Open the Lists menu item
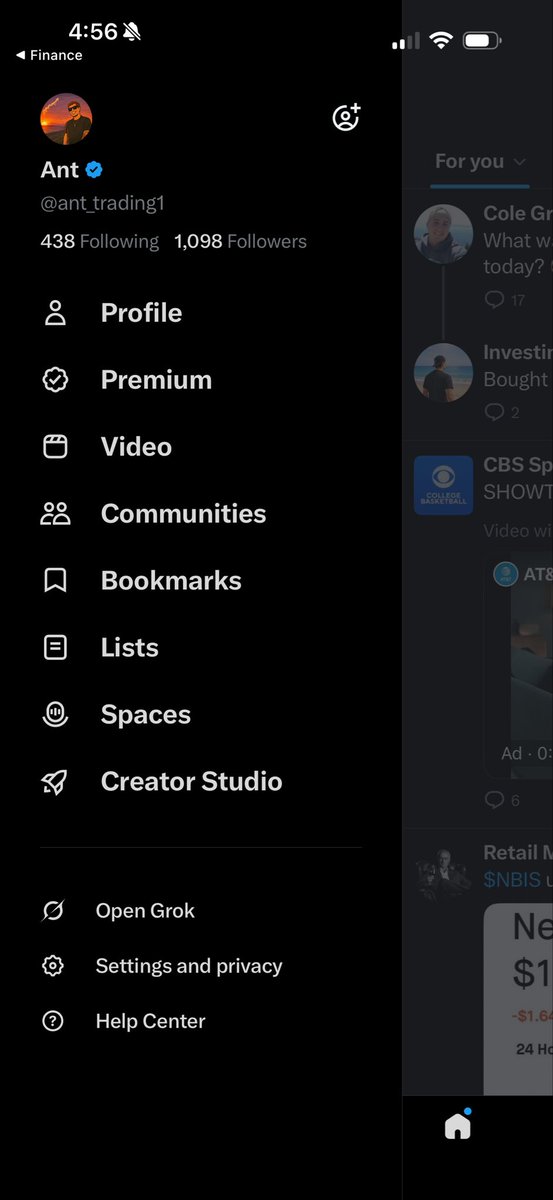The height and width of the screenshot is (1200, 553). [x=129, y=648]
